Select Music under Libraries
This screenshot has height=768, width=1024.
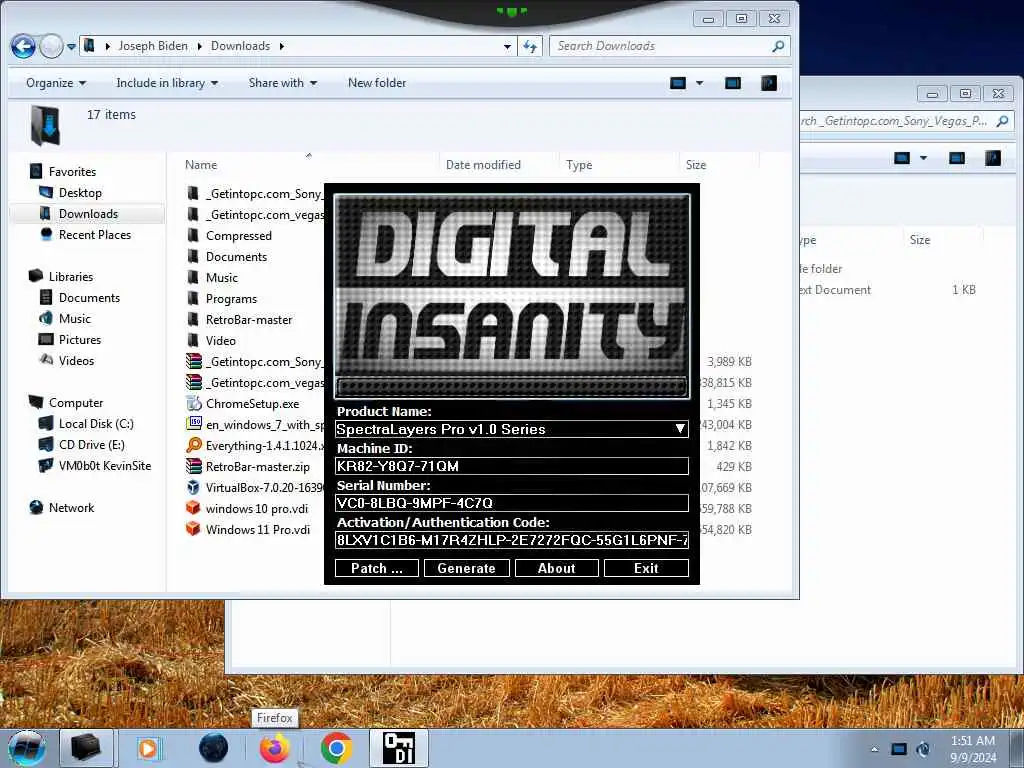74,319
